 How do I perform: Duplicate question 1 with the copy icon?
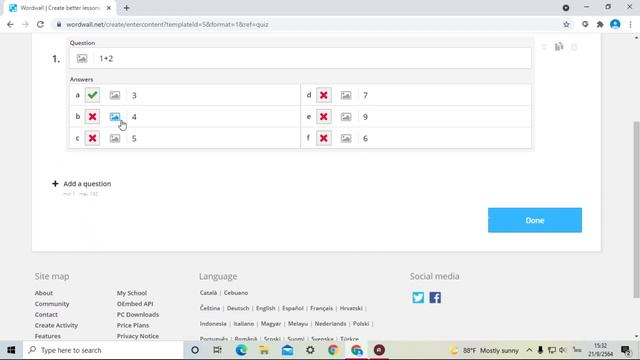pos(559,47)
